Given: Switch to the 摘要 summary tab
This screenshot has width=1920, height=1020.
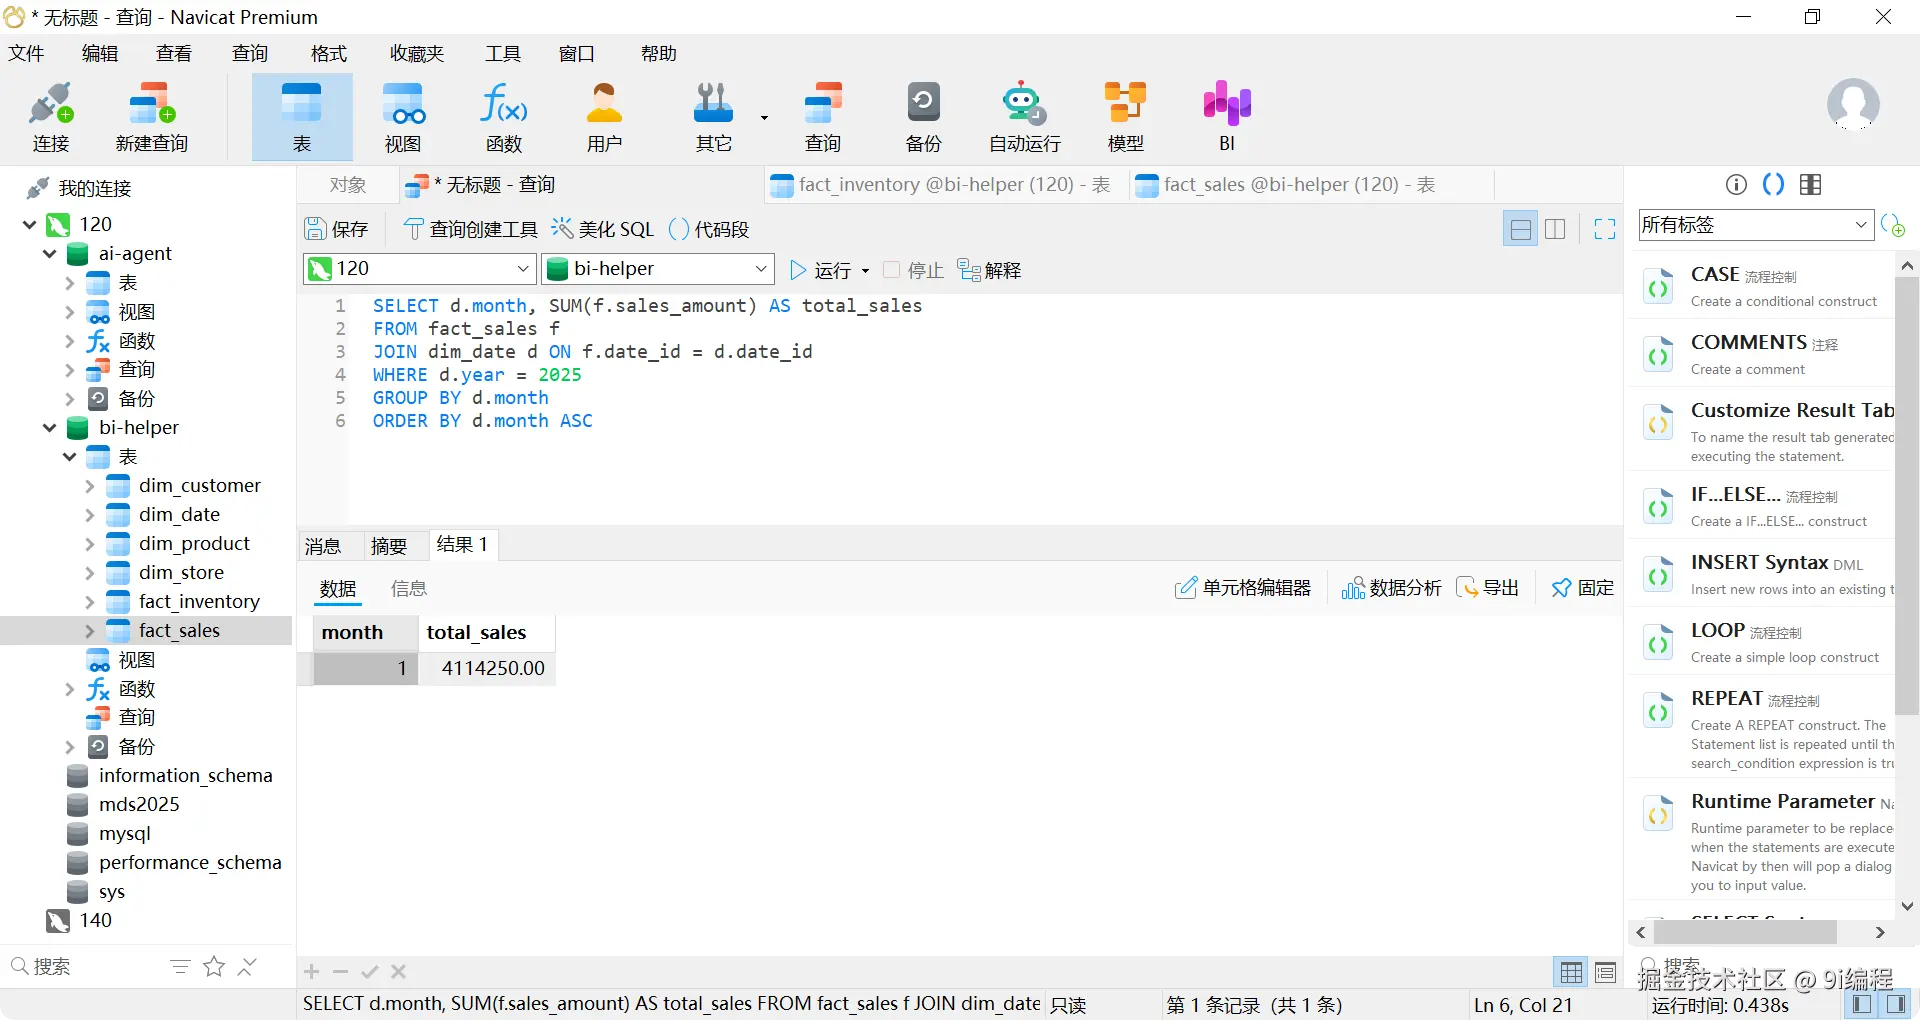Looking at the screenshot, I should click(x=389, y=546).
